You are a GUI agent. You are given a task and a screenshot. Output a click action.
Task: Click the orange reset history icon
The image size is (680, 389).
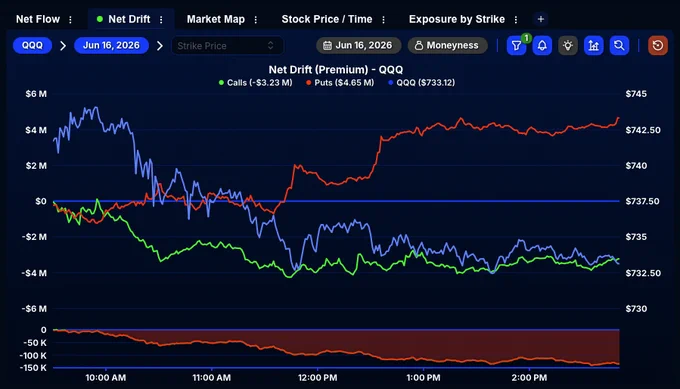click(x=658, y=46)
